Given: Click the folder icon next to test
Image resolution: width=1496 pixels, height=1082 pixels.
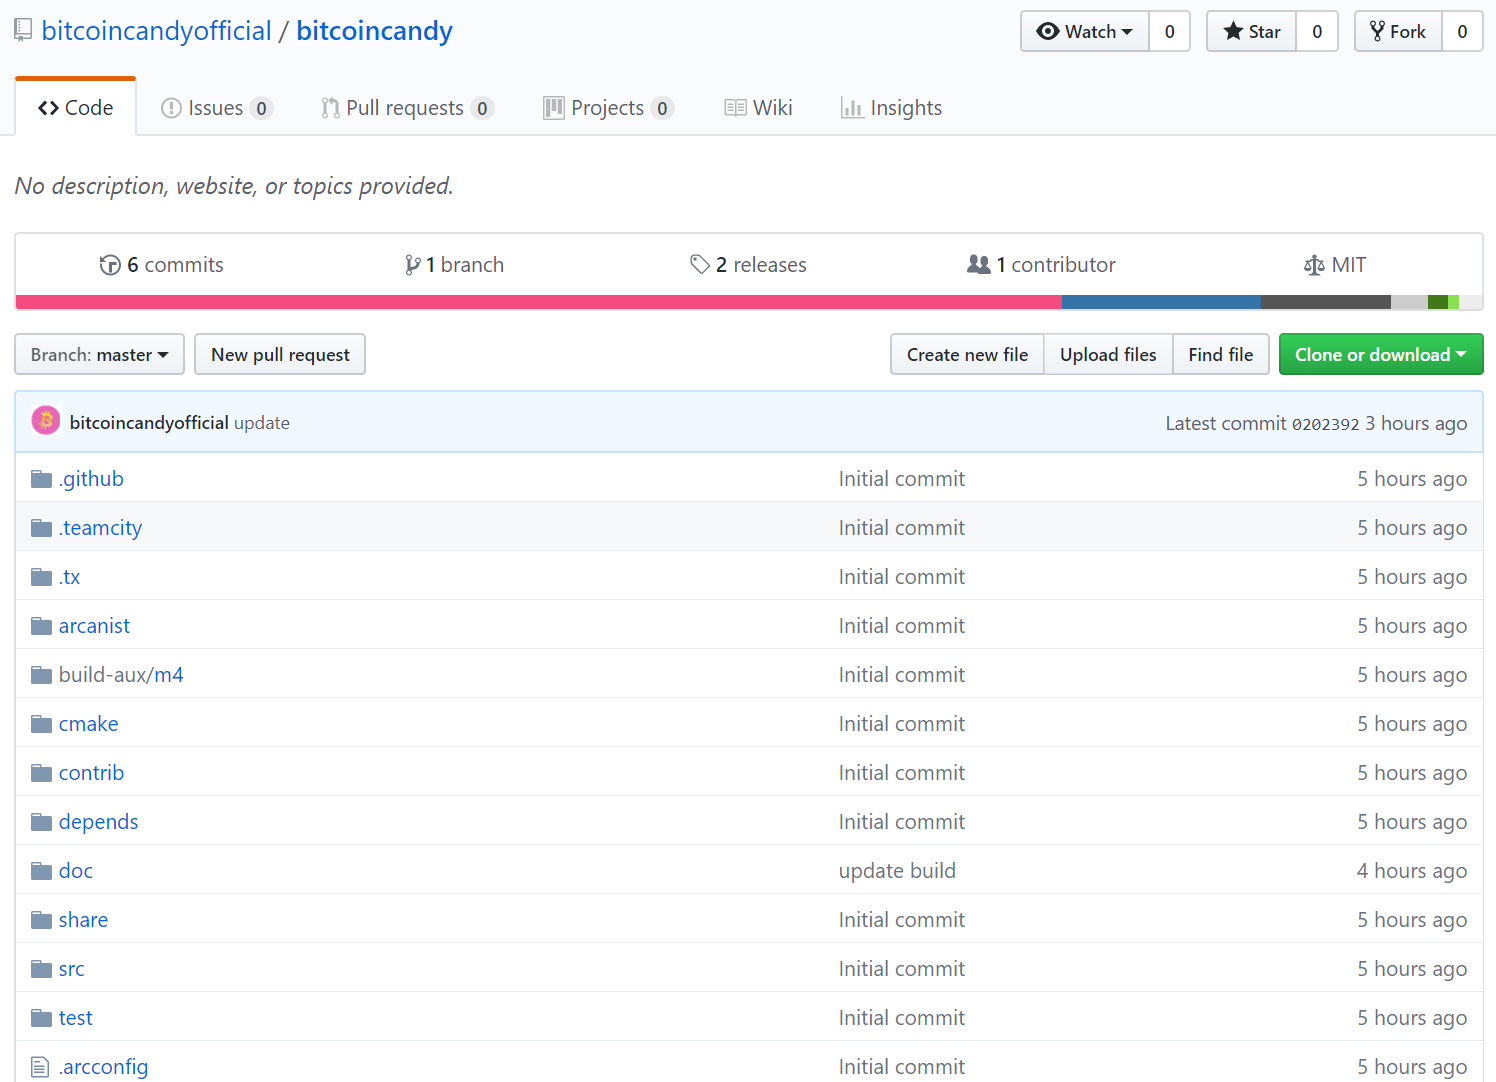Looking at the screenshot, I should tap(41, 1018).
